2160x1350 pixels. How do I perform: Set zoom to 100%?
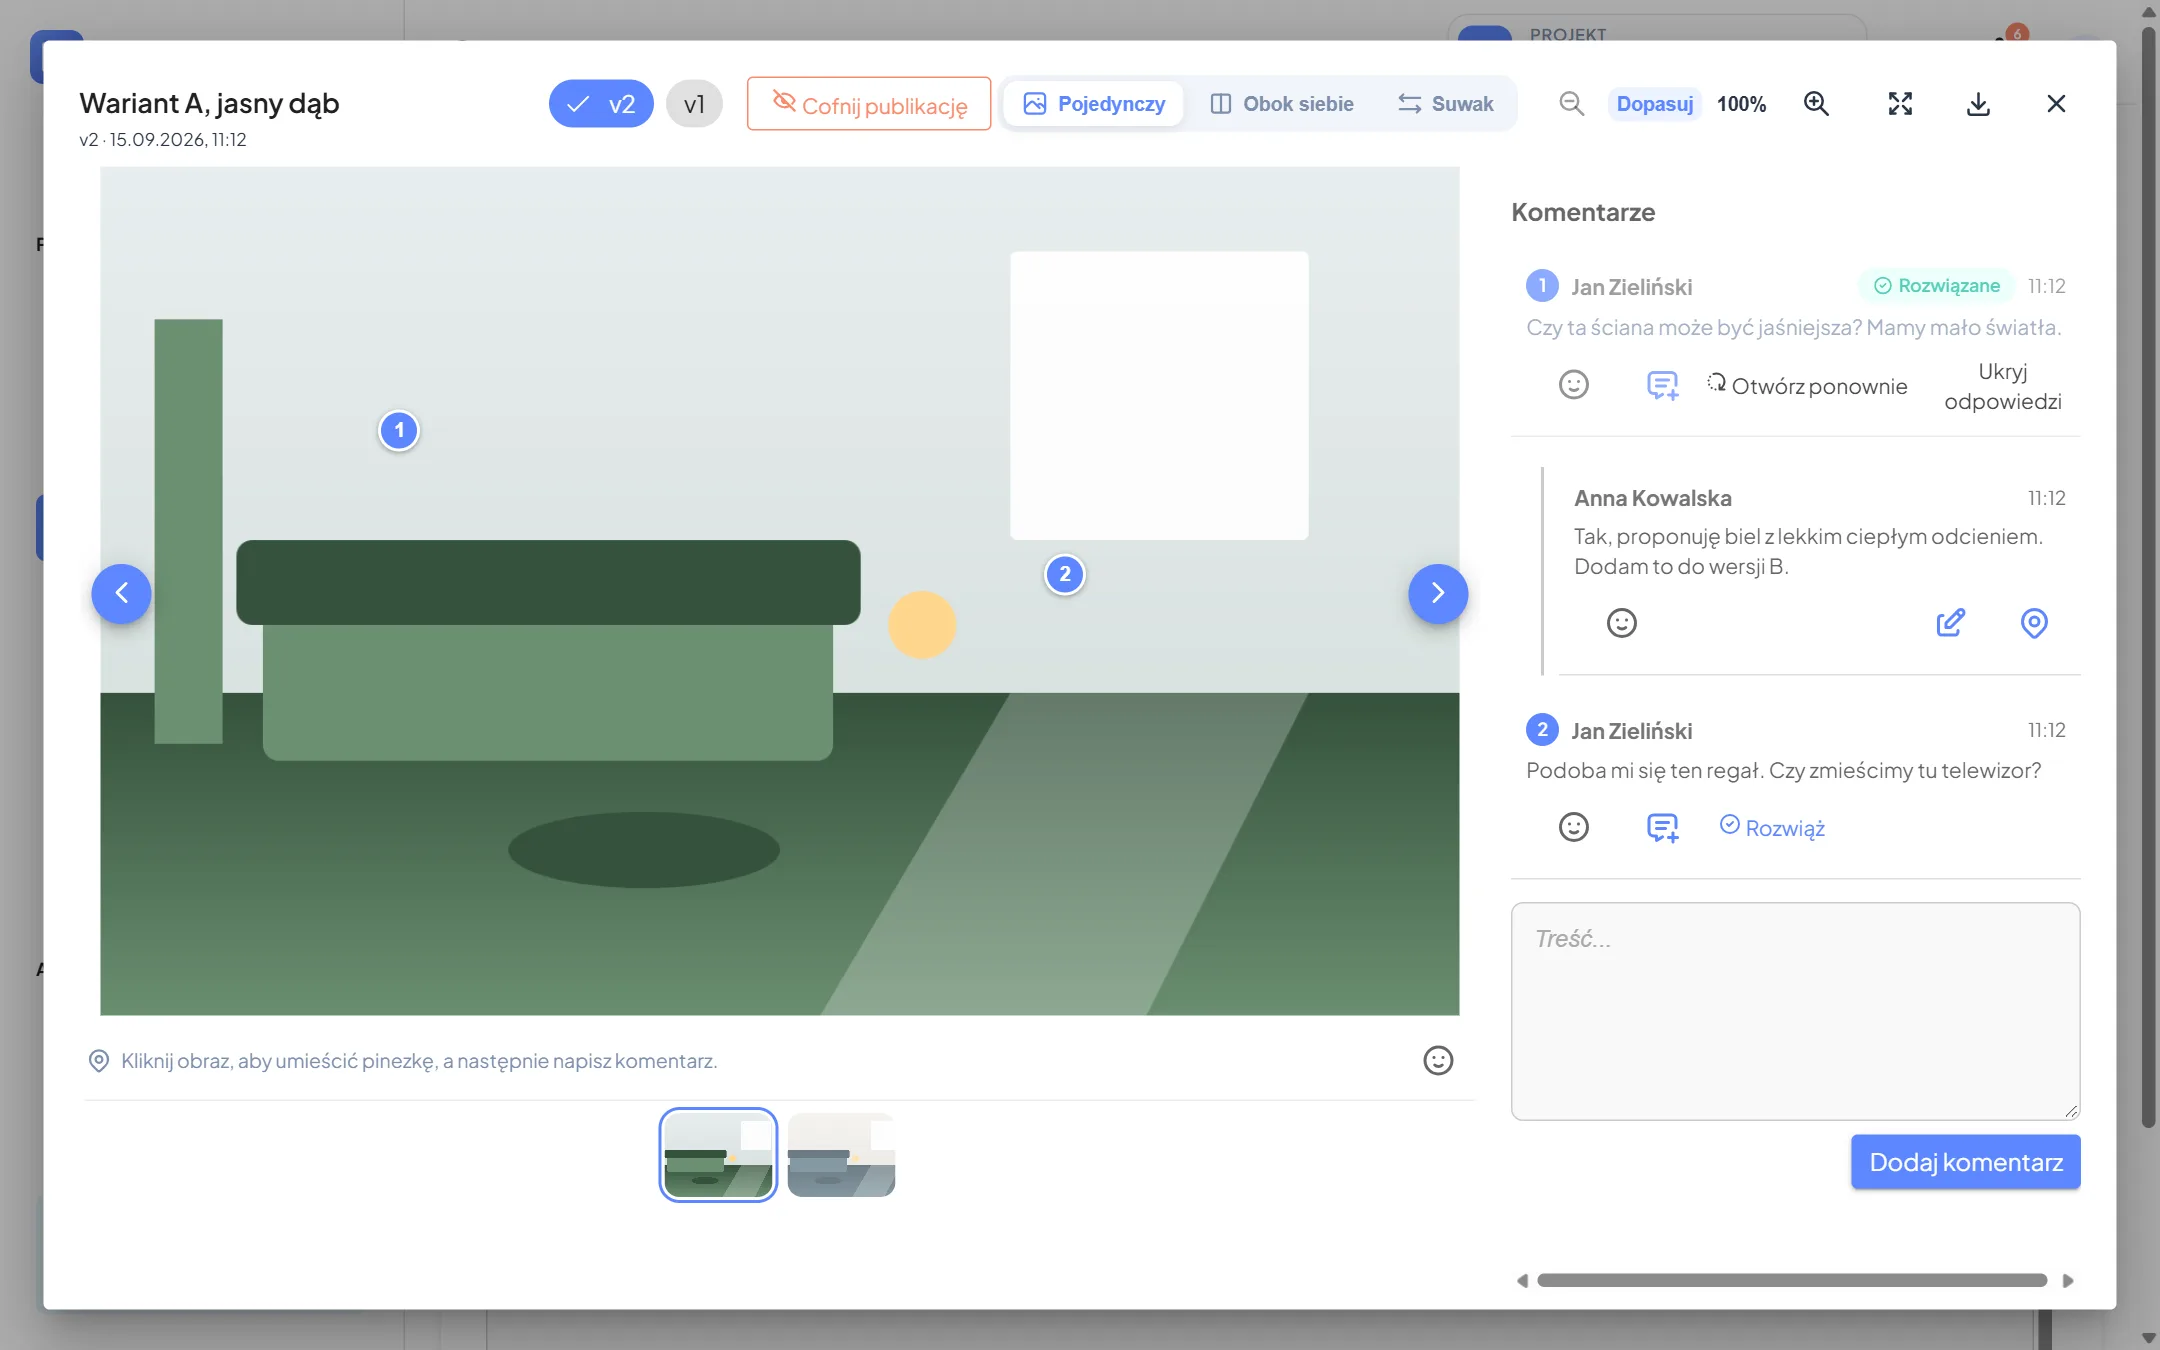pos(1742,104)
